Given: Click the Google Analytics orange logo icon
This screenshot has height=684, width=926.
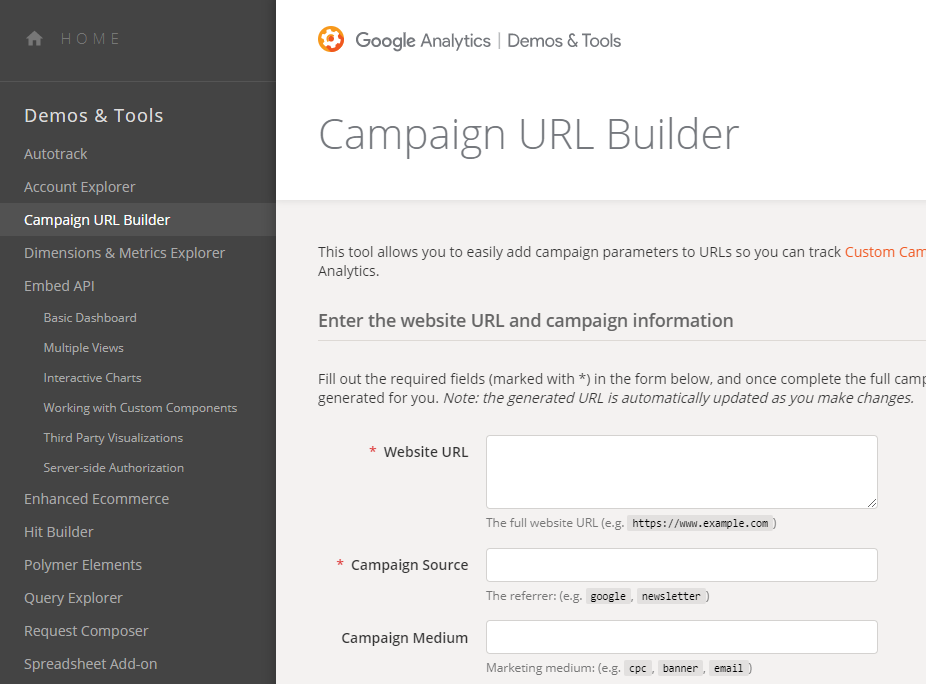Looking at the screenshot, I should pos(331,40).
